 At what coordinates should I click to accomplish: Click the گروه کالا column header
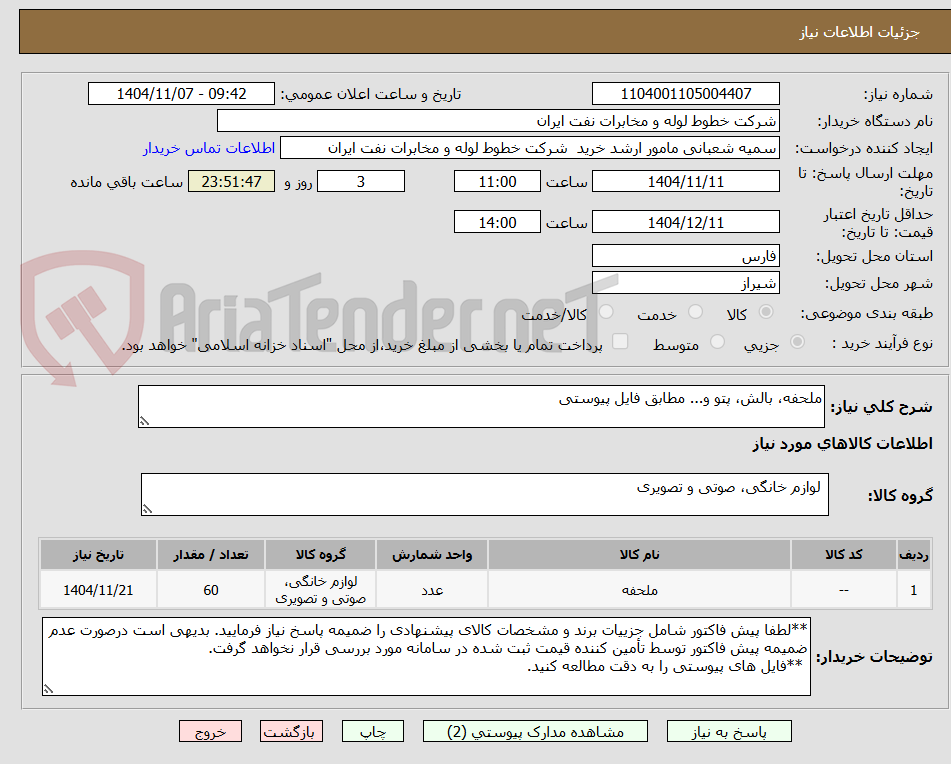320,554
